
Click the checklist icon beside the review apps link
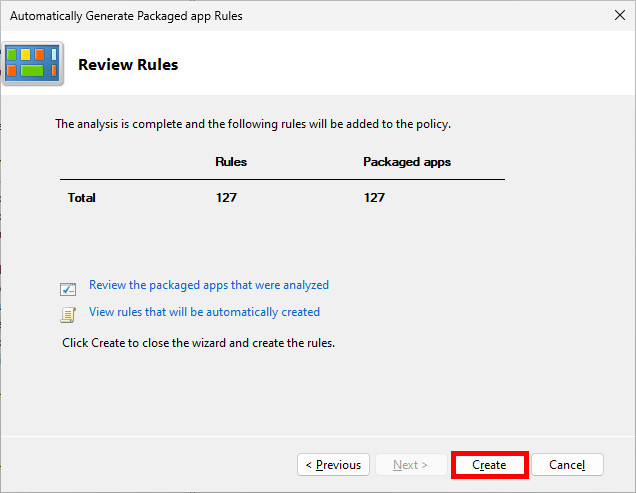pos(68,289)
